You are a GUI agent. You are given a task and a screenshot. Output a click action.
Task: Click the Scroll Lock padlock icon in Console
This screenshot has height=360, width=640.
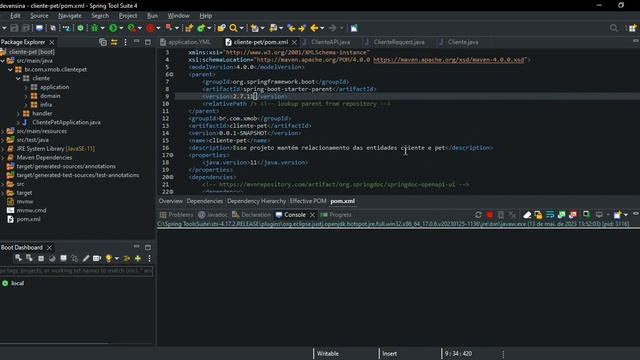[538, 215]
